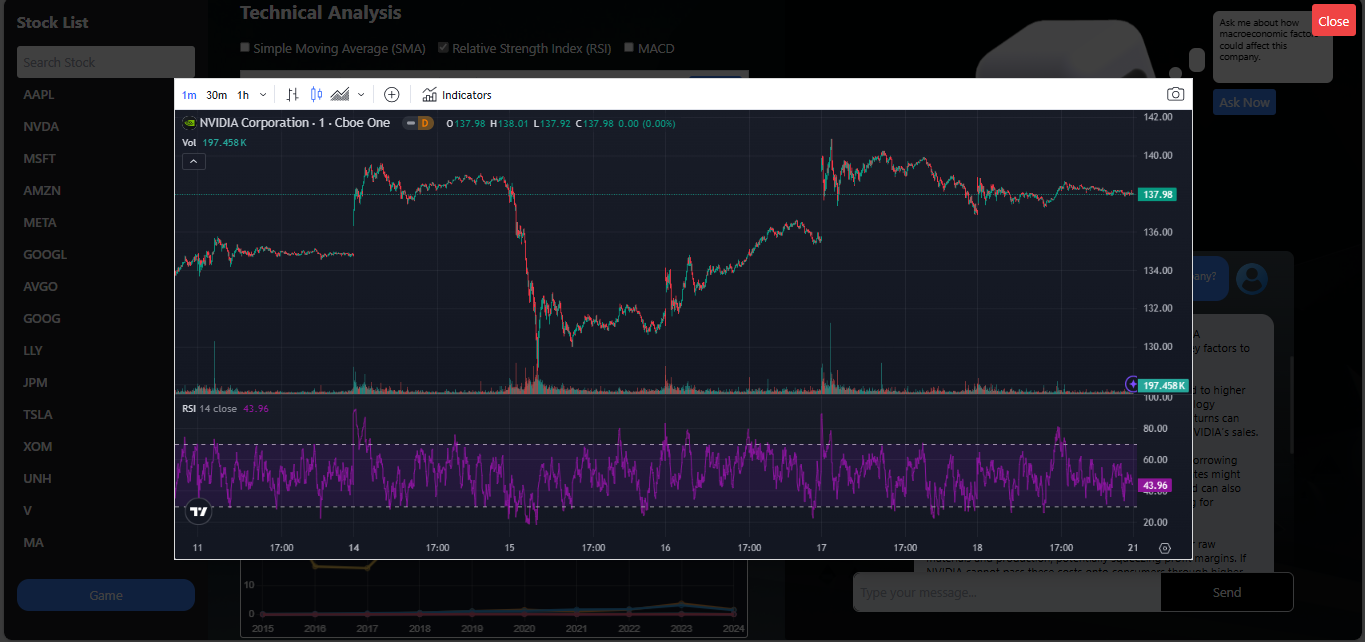
Task: Select GOOG in the stock list
Action: click(x=42, y=318)
